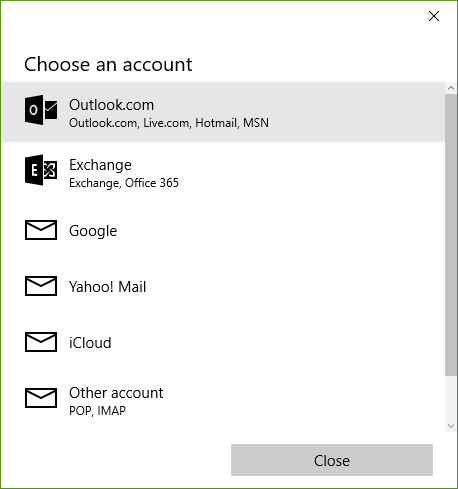Select the Outlook.com account title
The width and height of the screenshot is (458, 489).
coord(111,105)
